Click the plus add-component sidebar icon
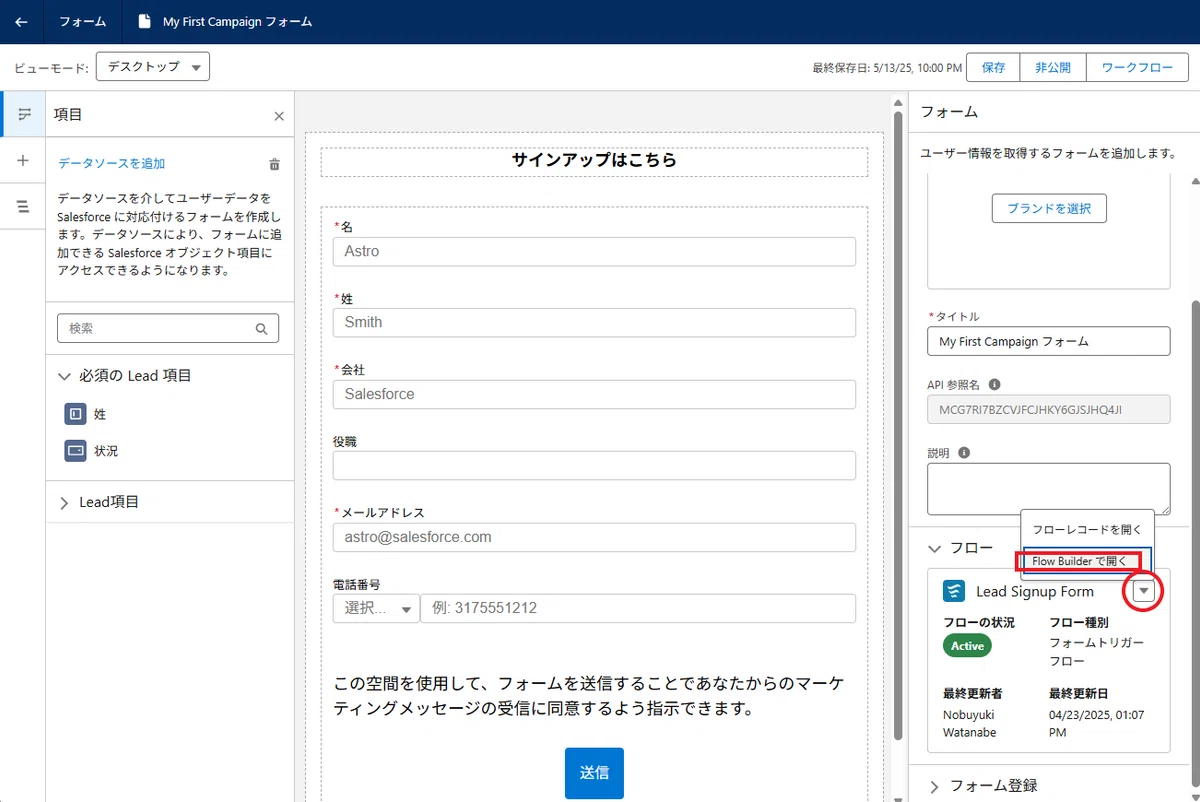The image size is (1200, 802). click(24, 160)
